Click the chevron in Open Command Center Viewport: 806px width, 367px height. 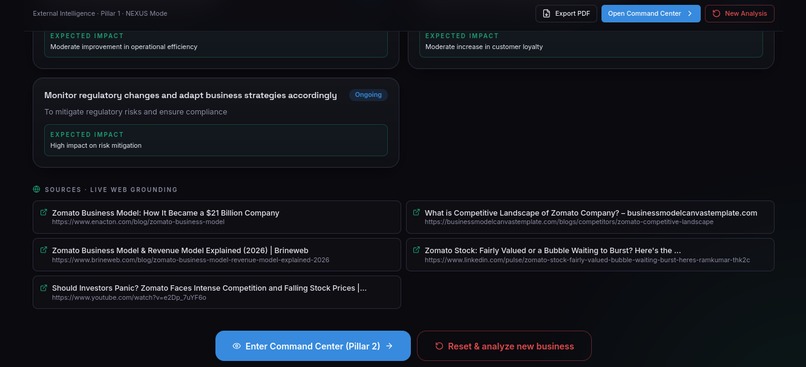pyautogui.click(x=690, y=14)
